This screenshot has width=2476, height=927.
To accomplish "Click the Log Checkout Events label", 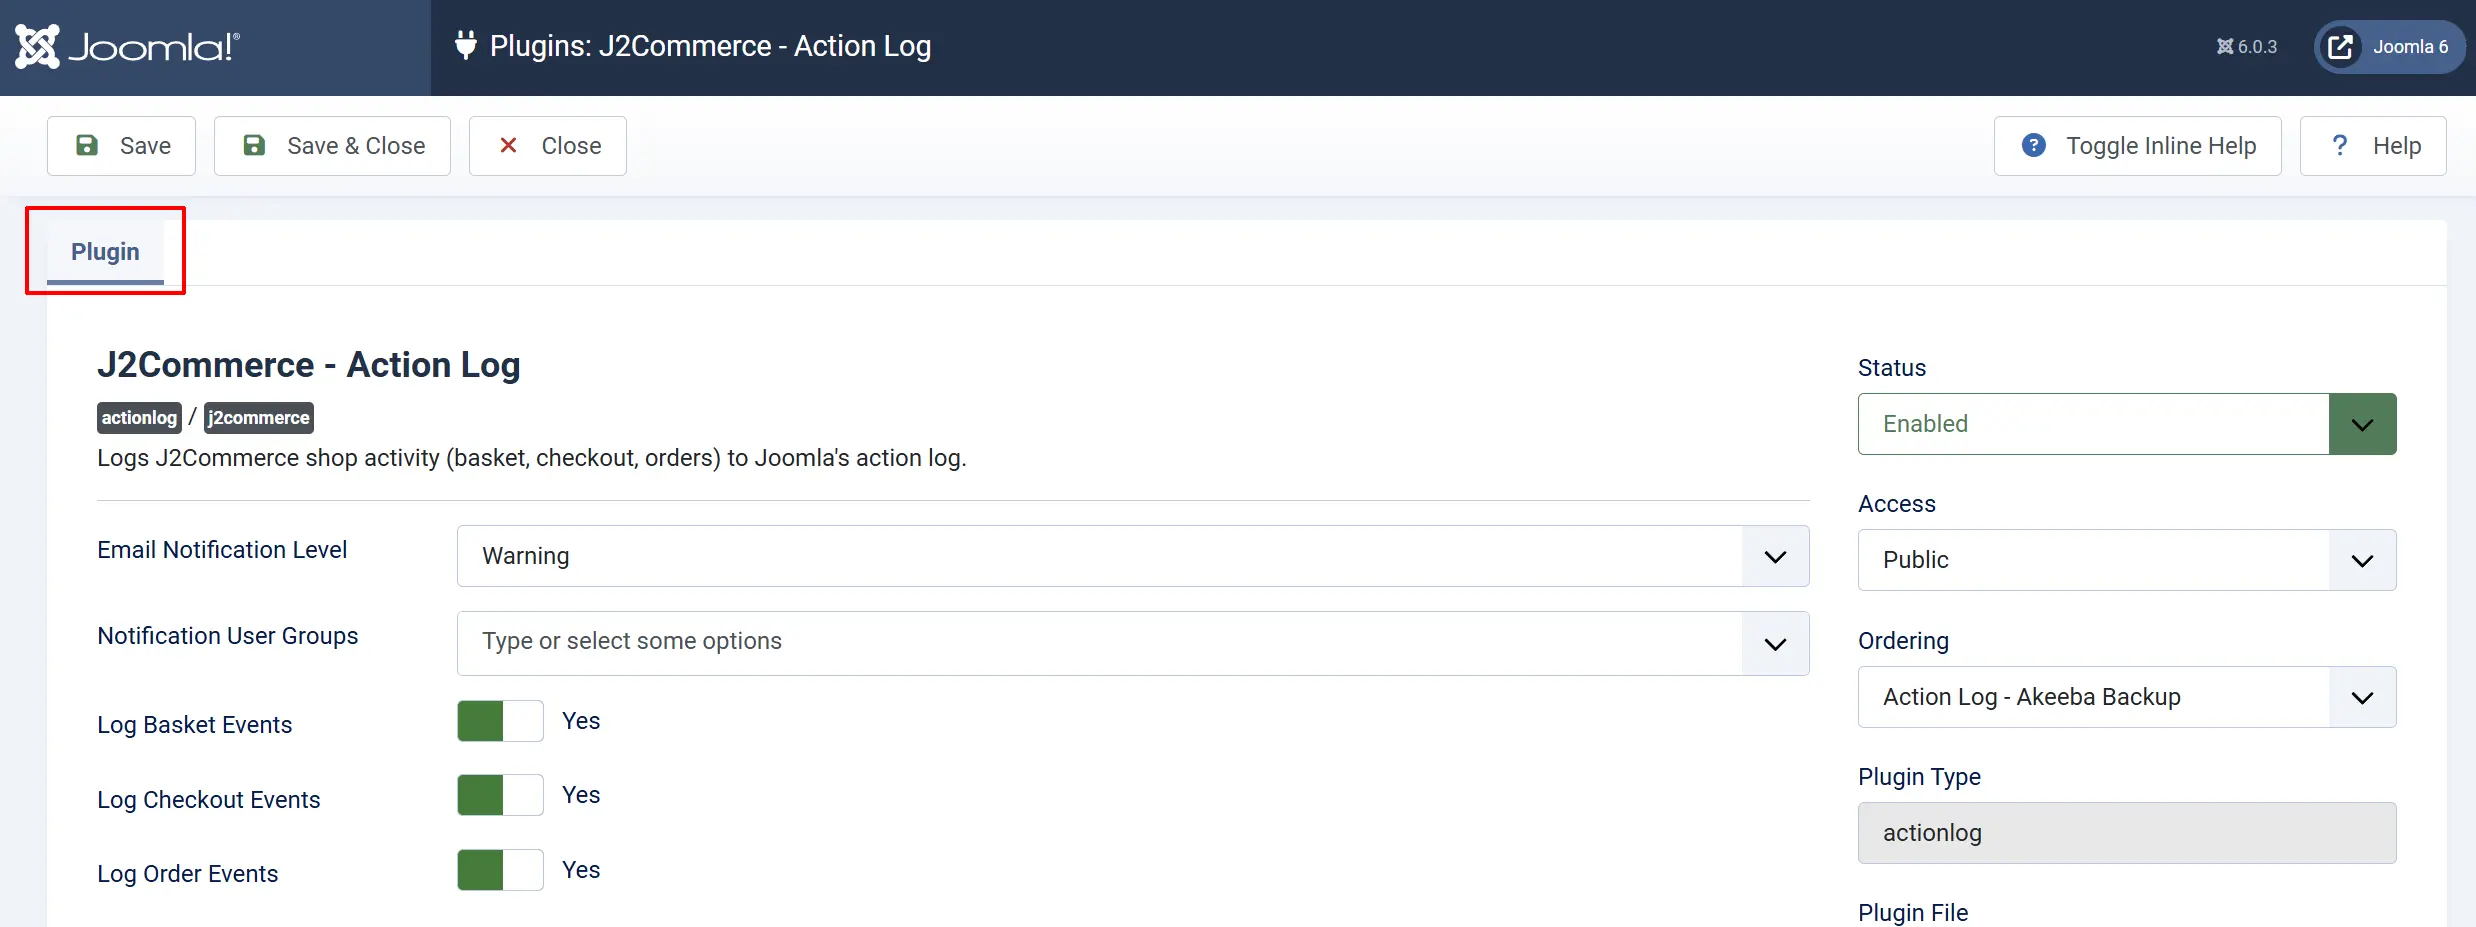I will click(x=209, y=800).
